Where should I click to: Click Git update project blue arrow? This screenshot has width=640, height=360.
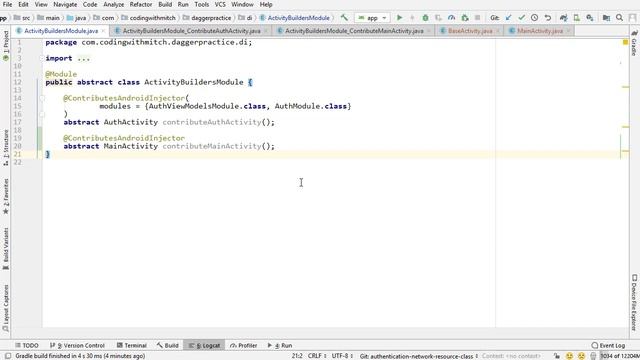[509, 18]
